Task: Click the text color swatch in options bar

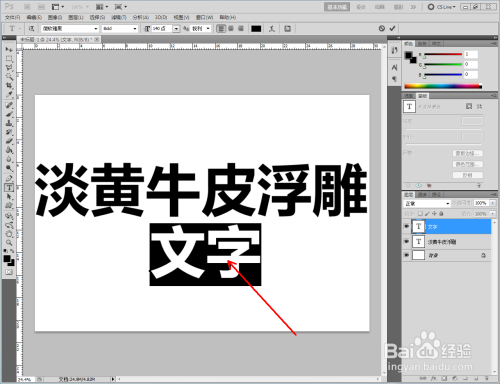Action: coord(256,29)
